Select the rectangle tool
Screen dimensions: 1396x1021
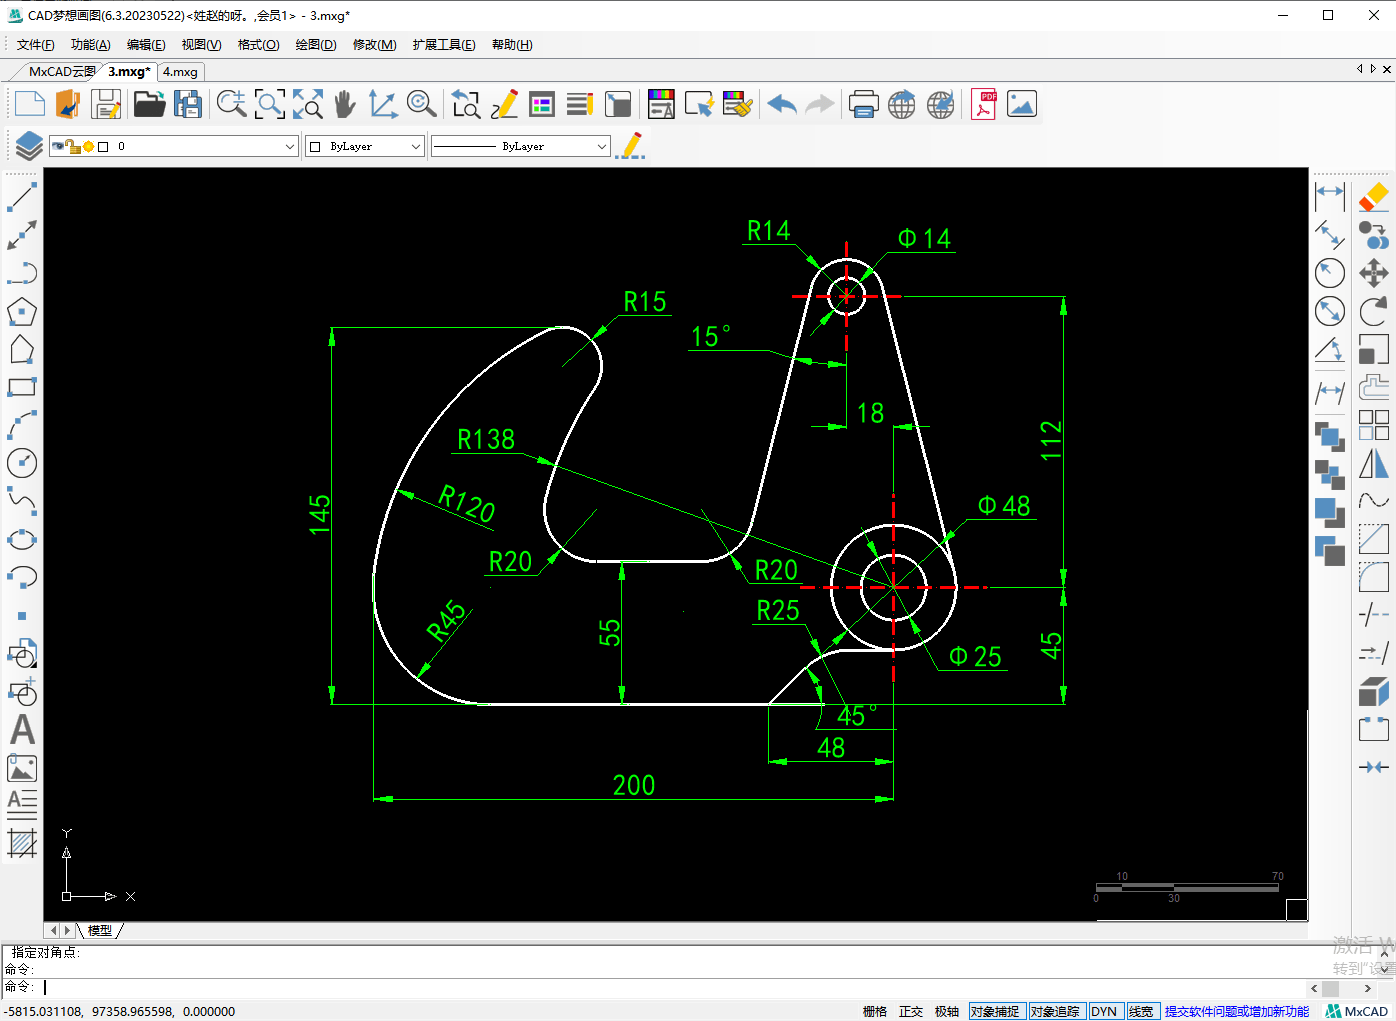[x=22, y=388]
